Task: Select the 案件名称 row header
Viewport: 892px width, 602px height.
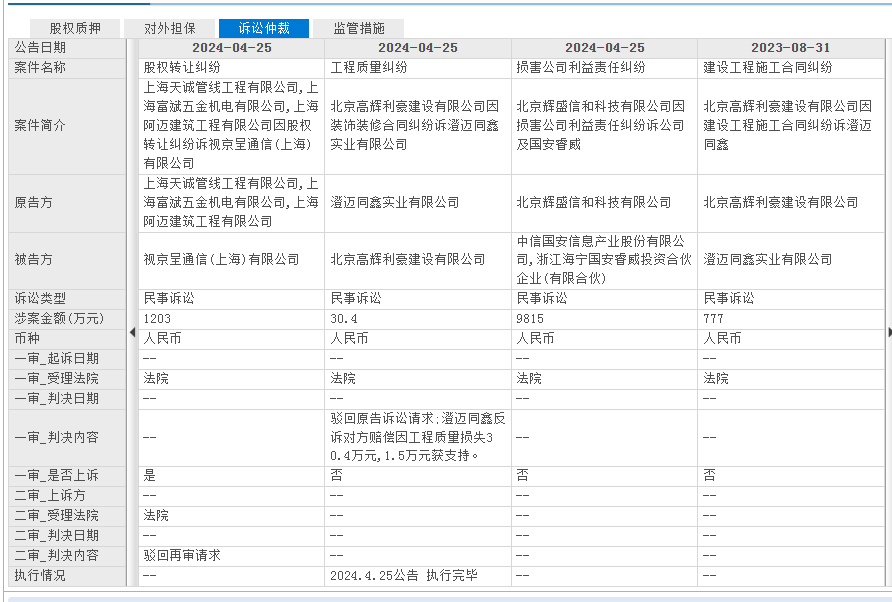Action: pyautogui.click(x=67, y=68)
